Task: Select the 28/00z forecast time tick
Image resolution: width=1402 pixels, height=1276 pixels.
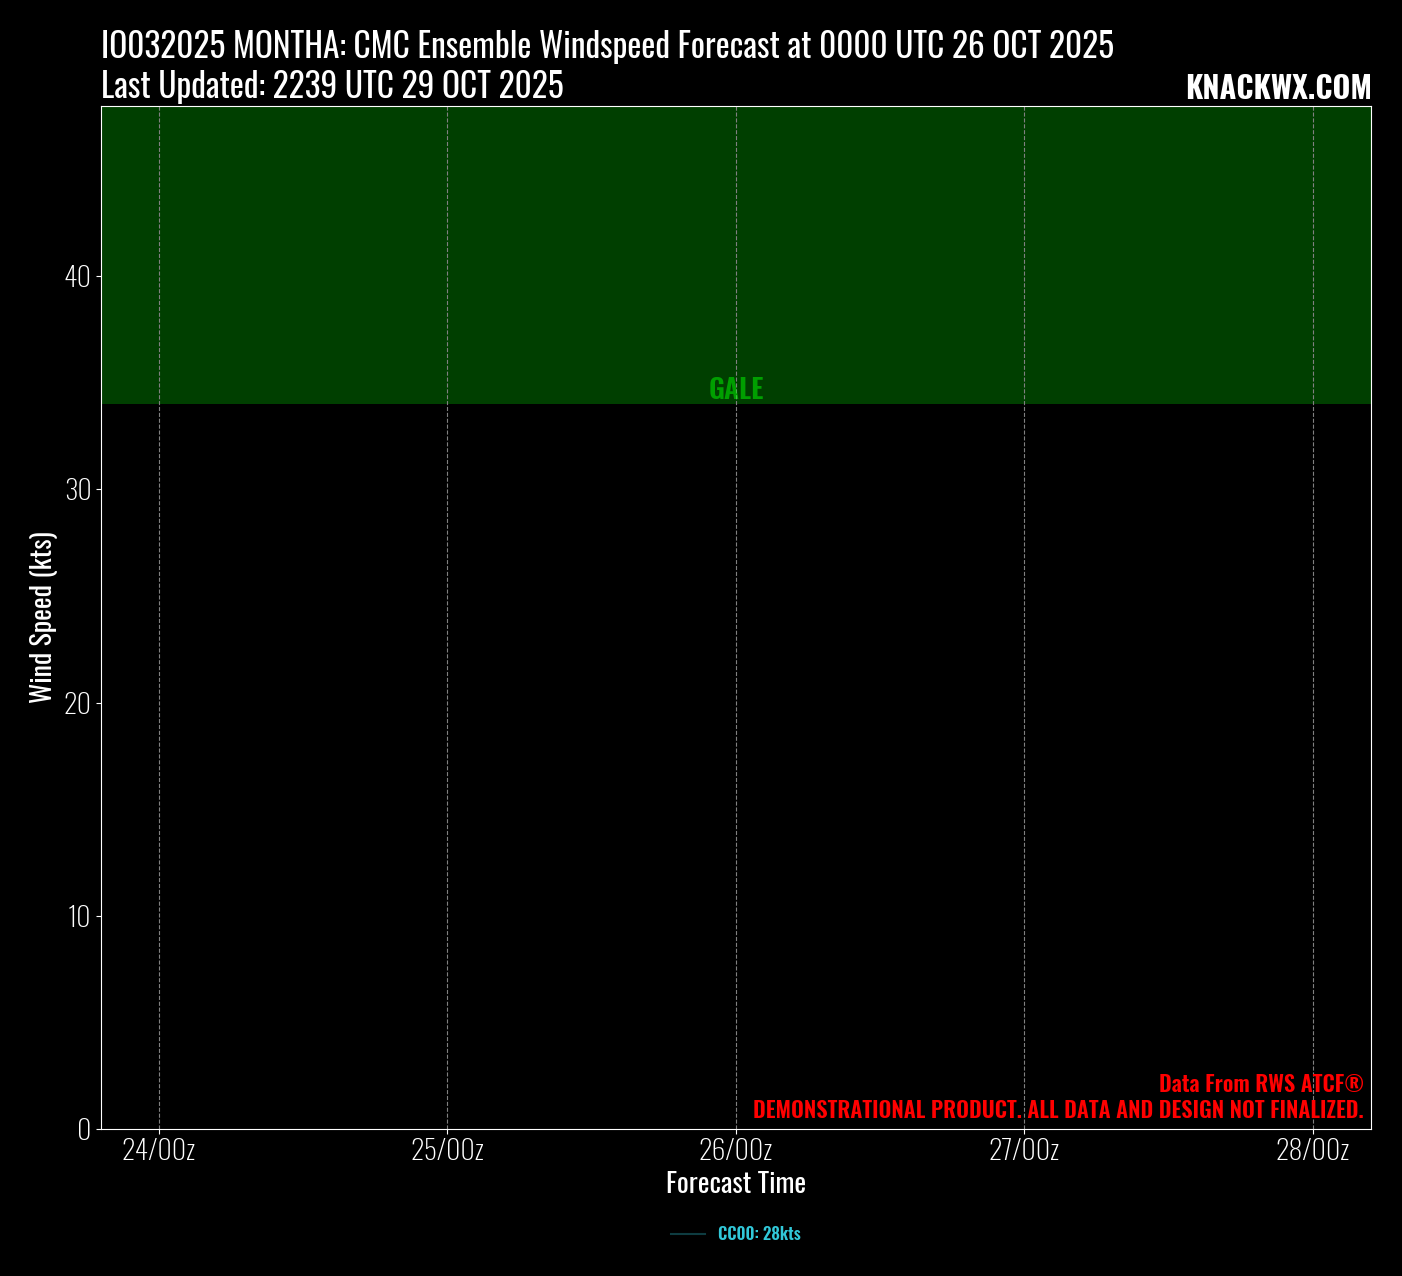Action: click(1312, 1150)
